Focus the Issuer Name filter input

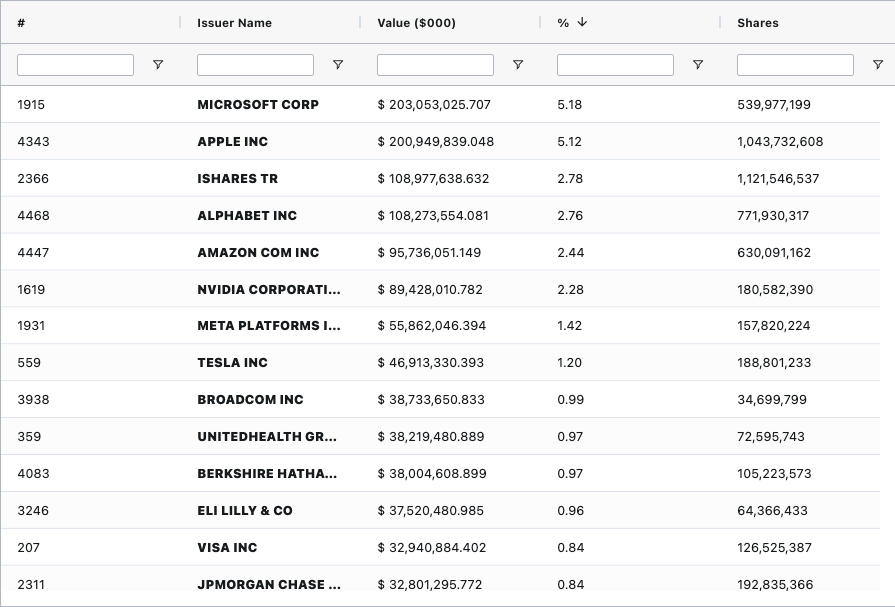coord(255,65)
